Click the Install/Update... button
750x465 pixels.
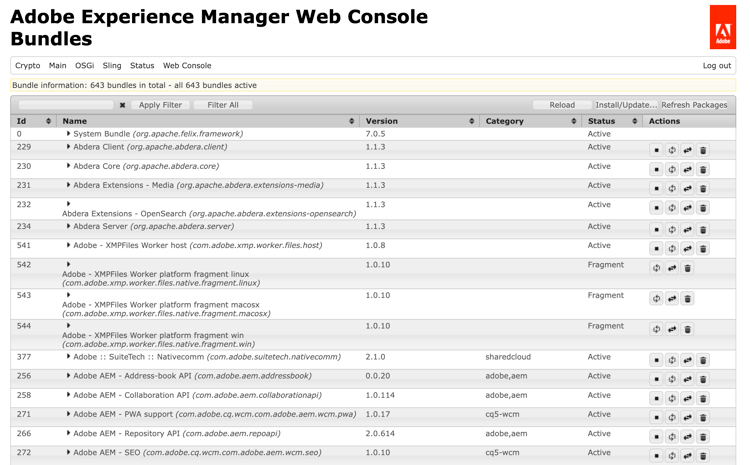(x=626, y=105)
